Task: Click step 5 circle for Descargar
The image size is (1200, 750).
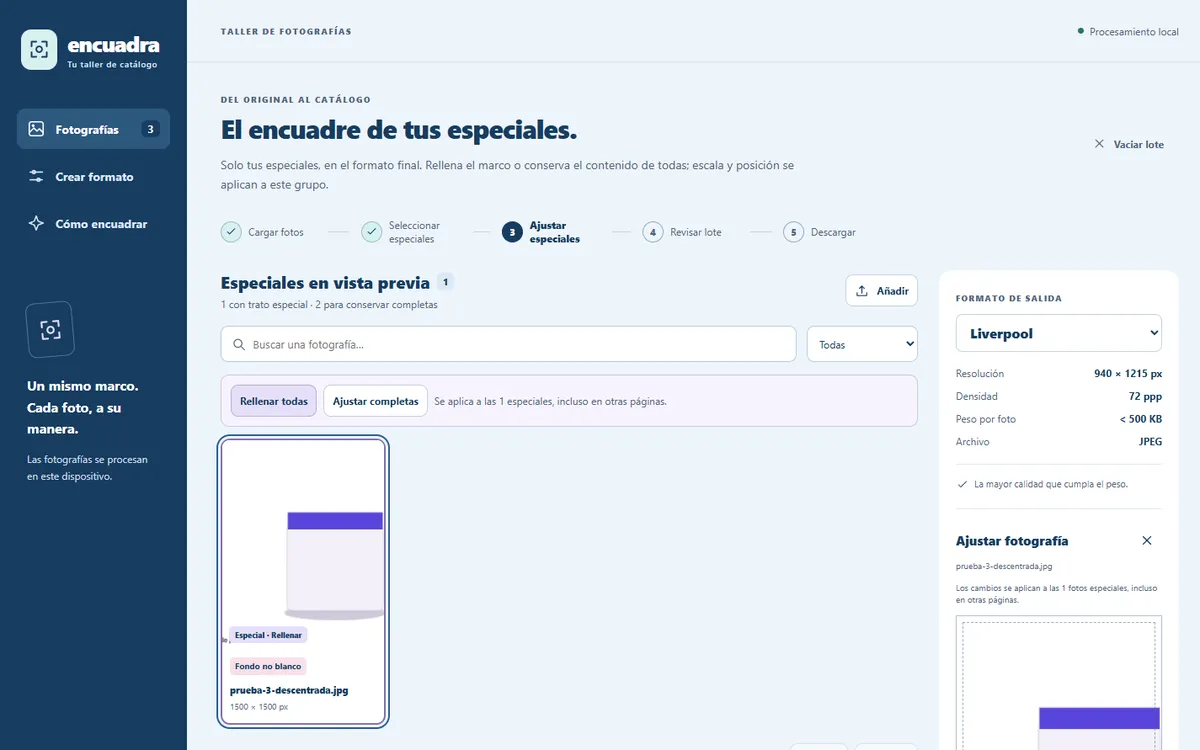Action: click(x=794, y=232)
